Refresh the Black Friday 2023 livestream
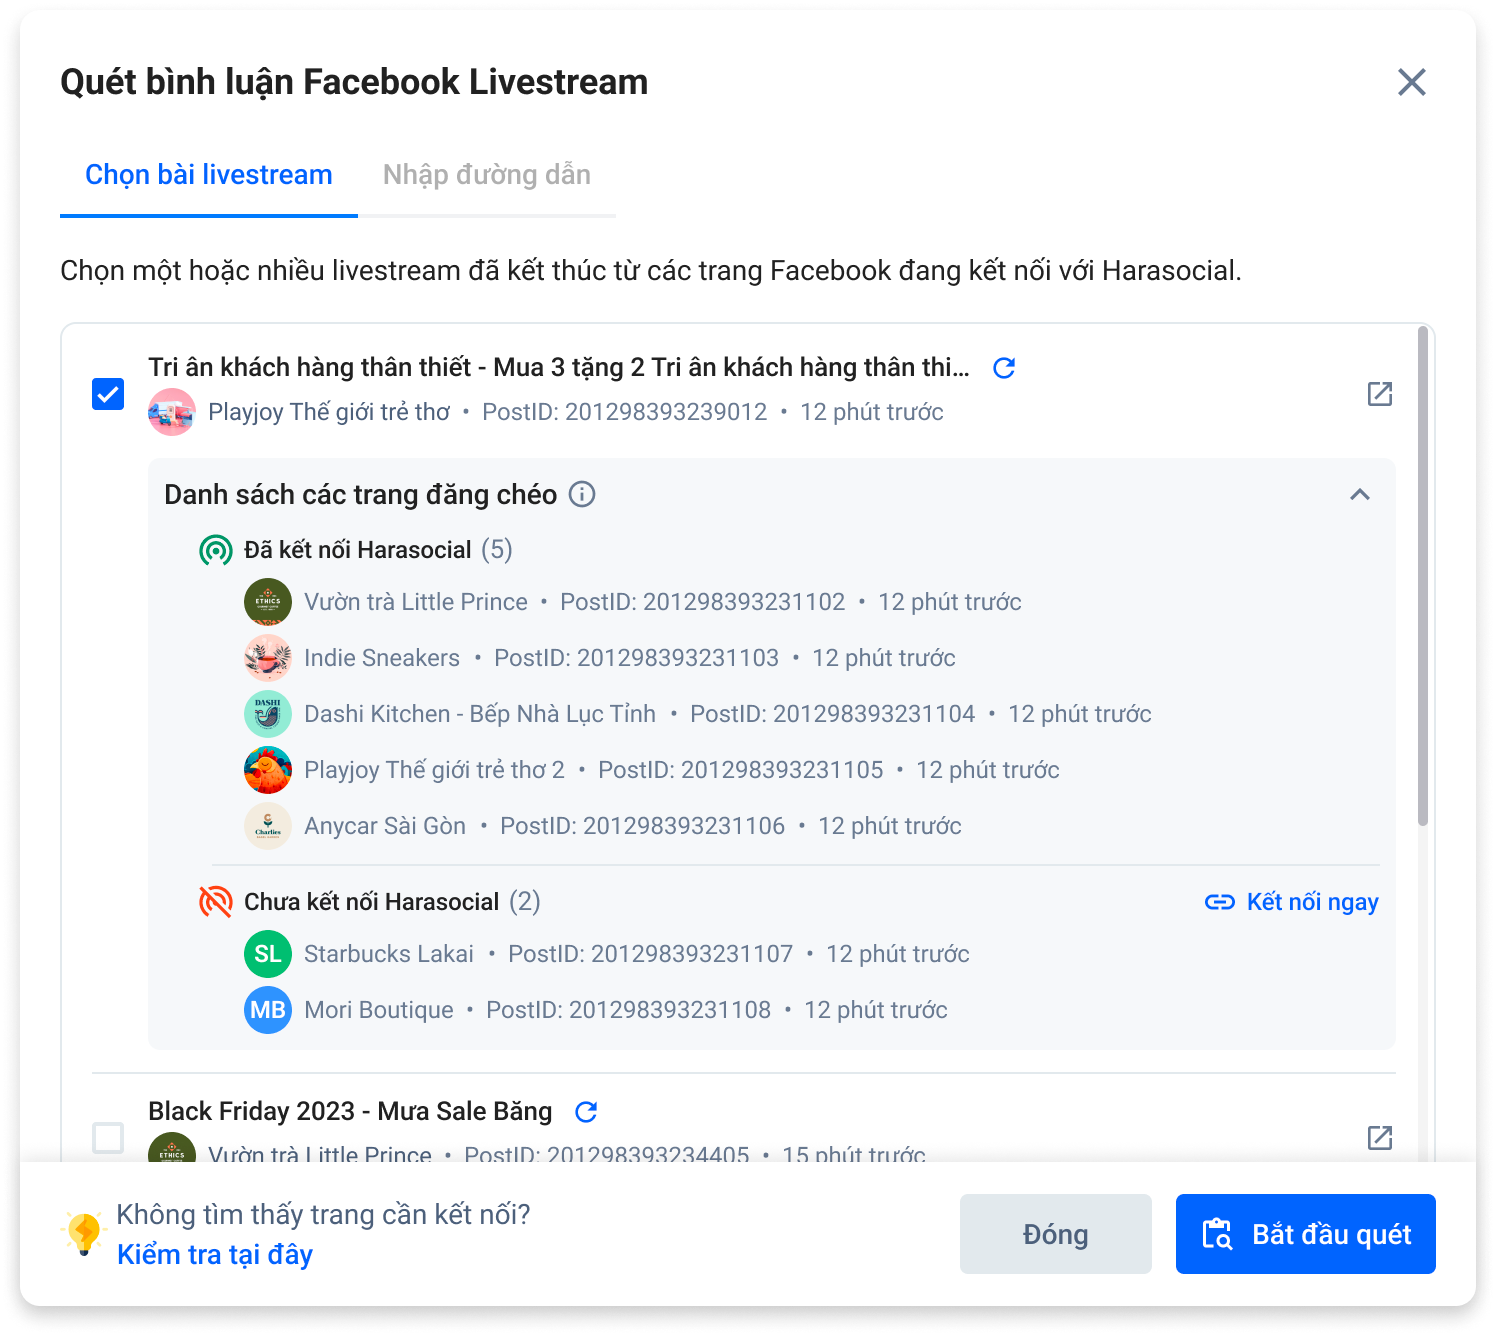This screenshot has height=1336, width=1496. point(586,1112)
